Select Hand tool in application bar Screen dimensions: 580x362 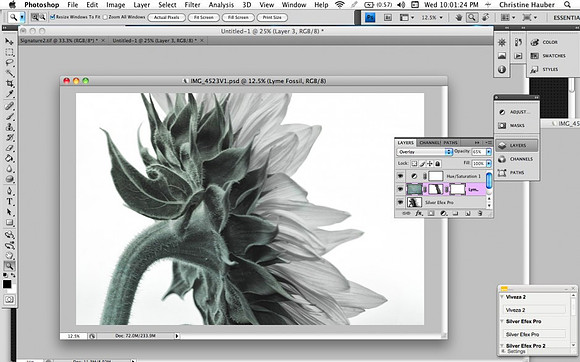point(459,17)
